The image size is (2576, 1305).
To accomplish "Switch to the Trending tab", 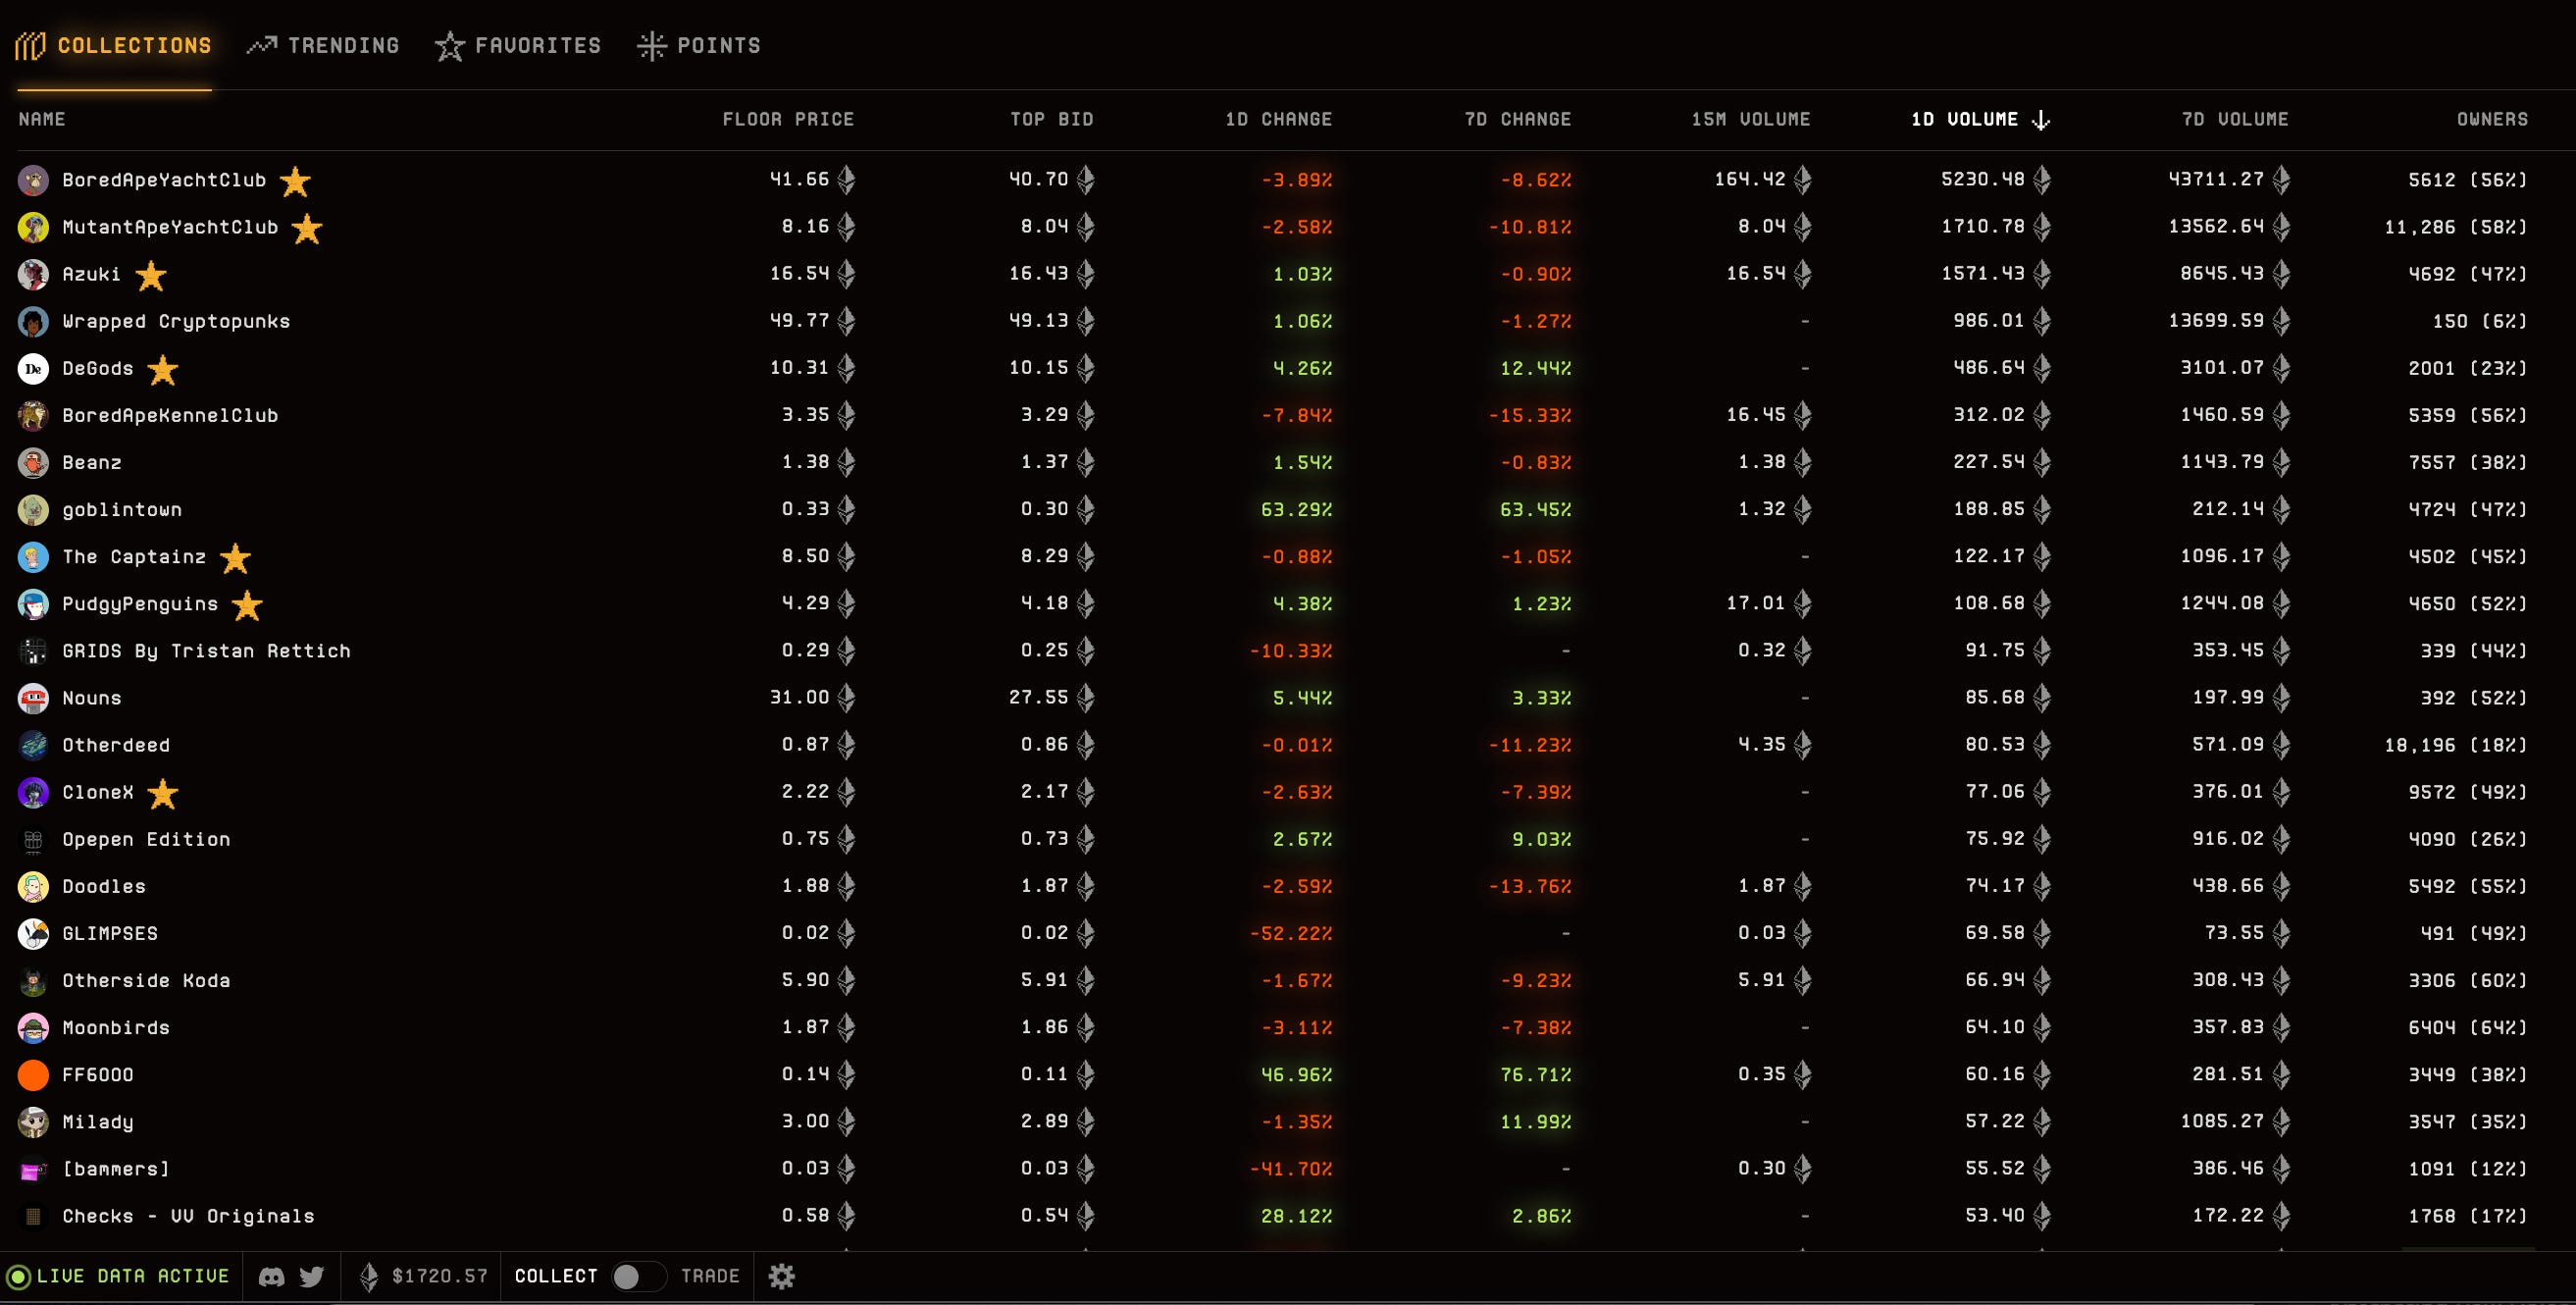I will pyautogui.click(x=324, y=46).
